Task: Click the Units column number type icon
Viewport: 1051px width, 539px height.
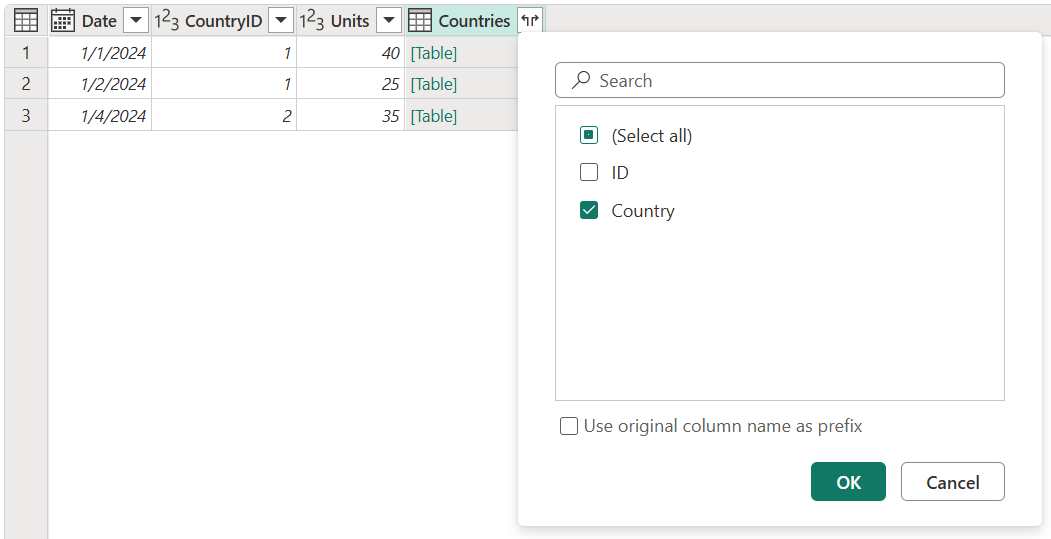Action: (x=312, y=21)
